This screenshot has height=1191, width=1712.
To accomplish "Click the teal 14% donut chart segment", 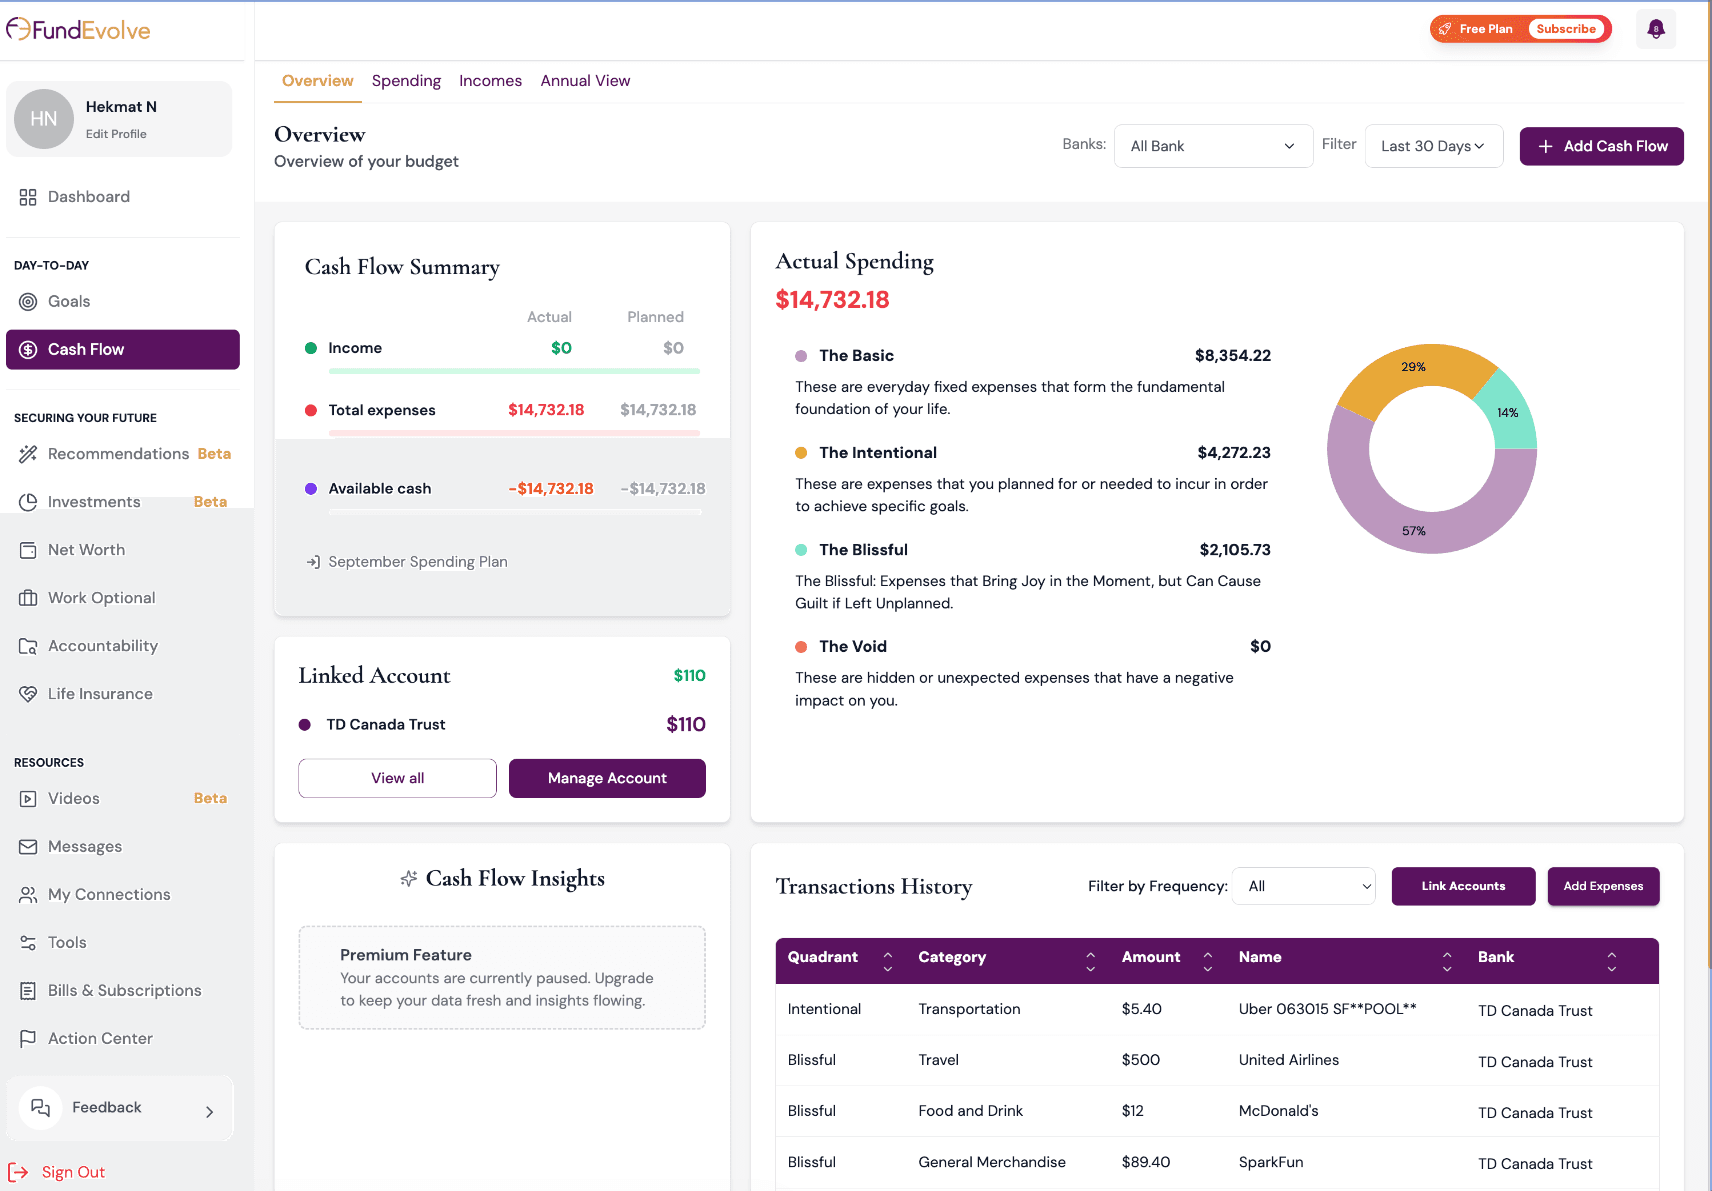I will point(1508,413).
